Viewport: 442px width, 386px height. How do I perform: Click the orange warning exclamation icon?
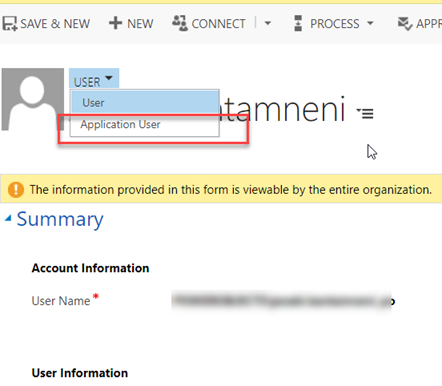pyautogui.click(x=16, y=190)
